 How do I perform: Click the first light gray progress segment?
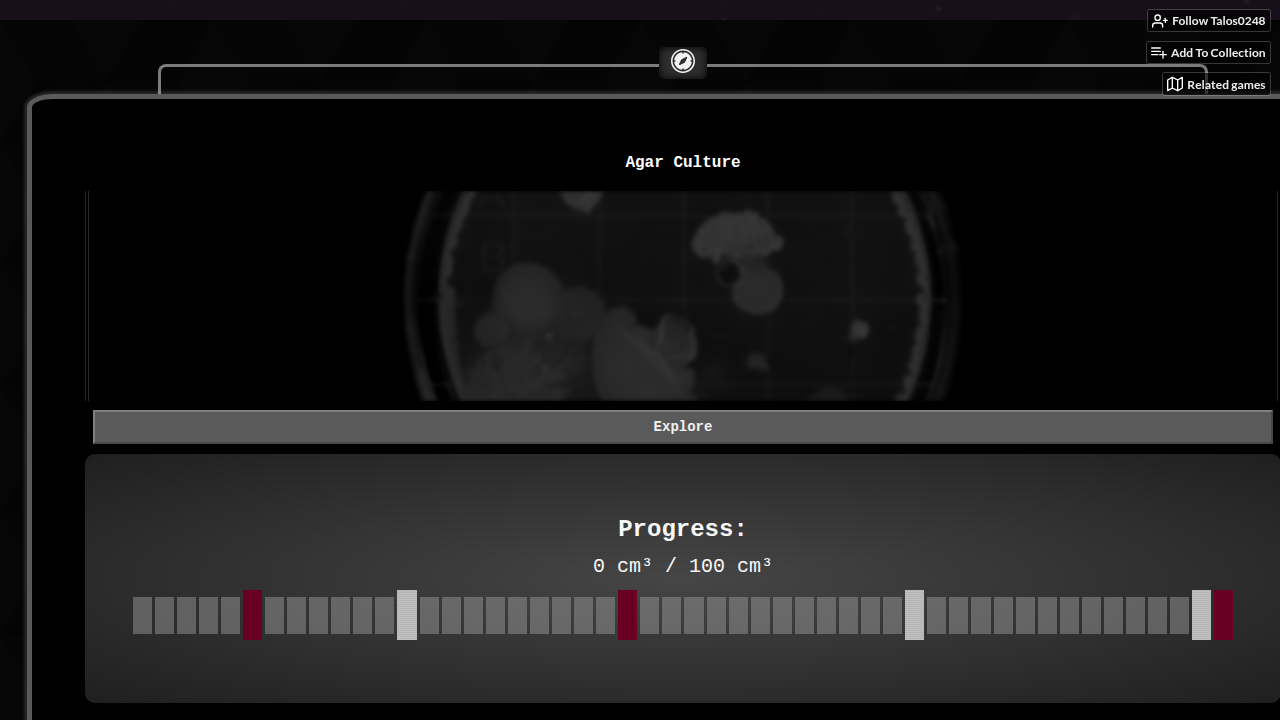coord(407,615)
